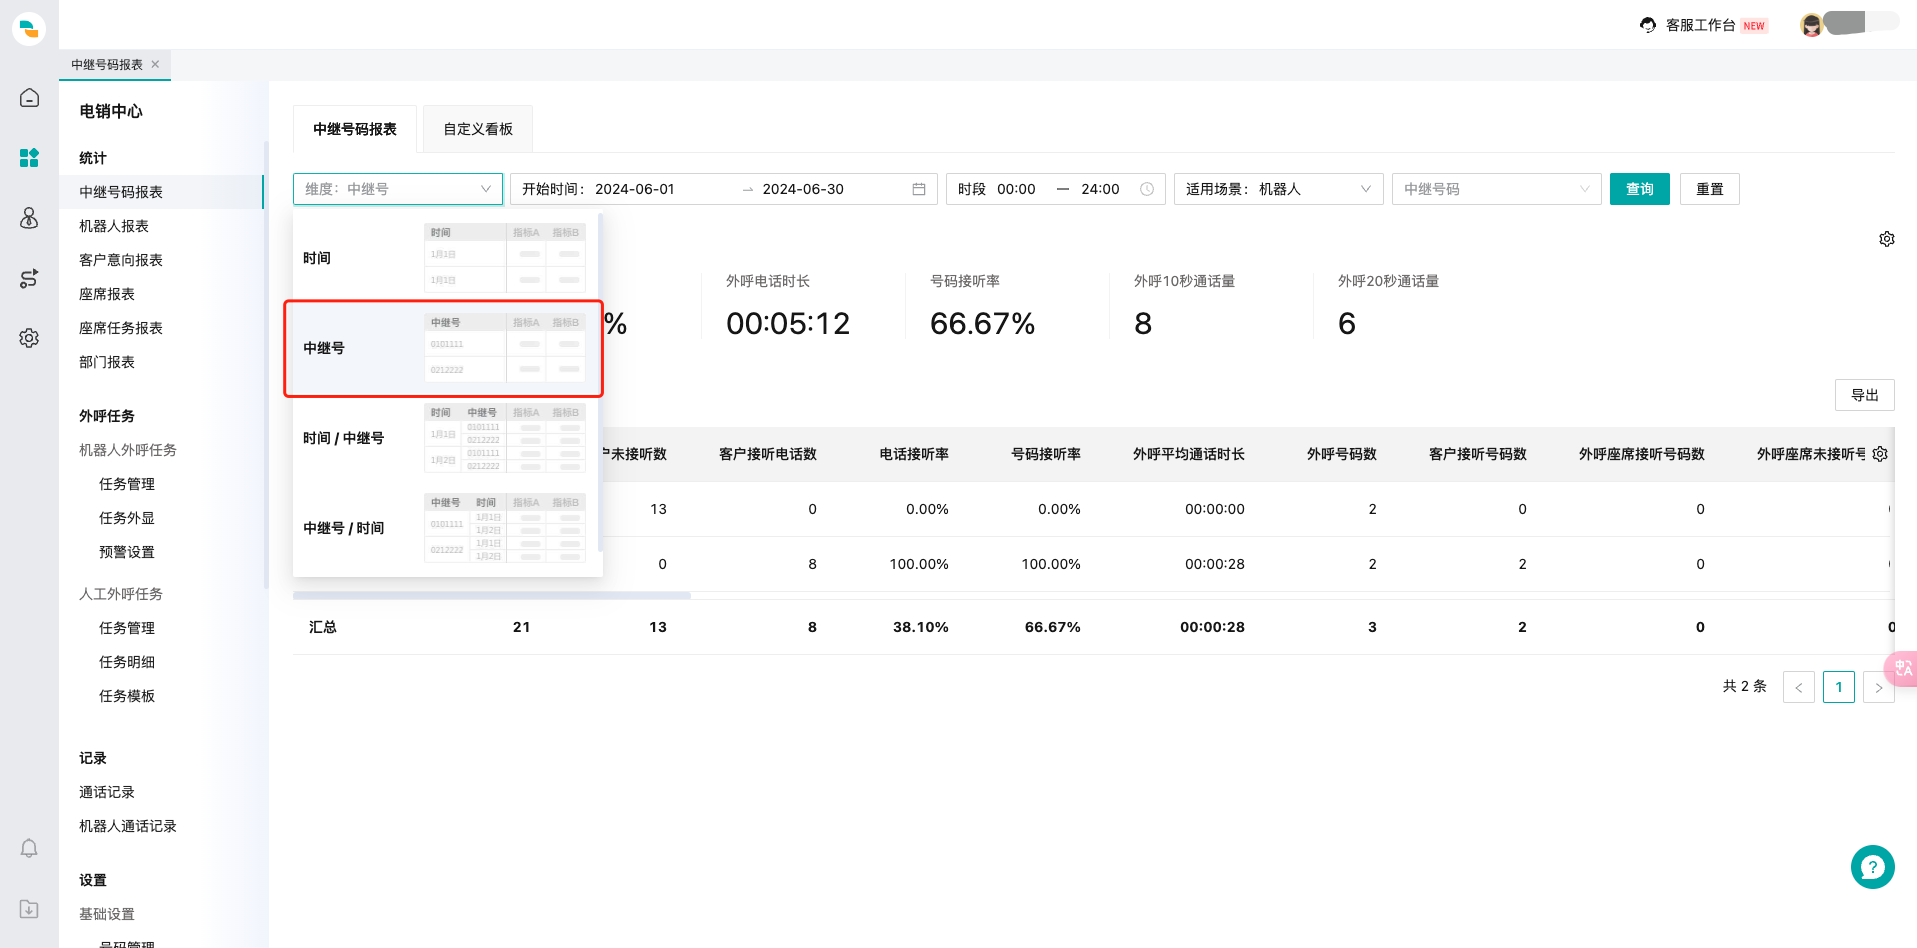
Task: Click the calendar icon in date range
Action: click(x=919, y=189)
